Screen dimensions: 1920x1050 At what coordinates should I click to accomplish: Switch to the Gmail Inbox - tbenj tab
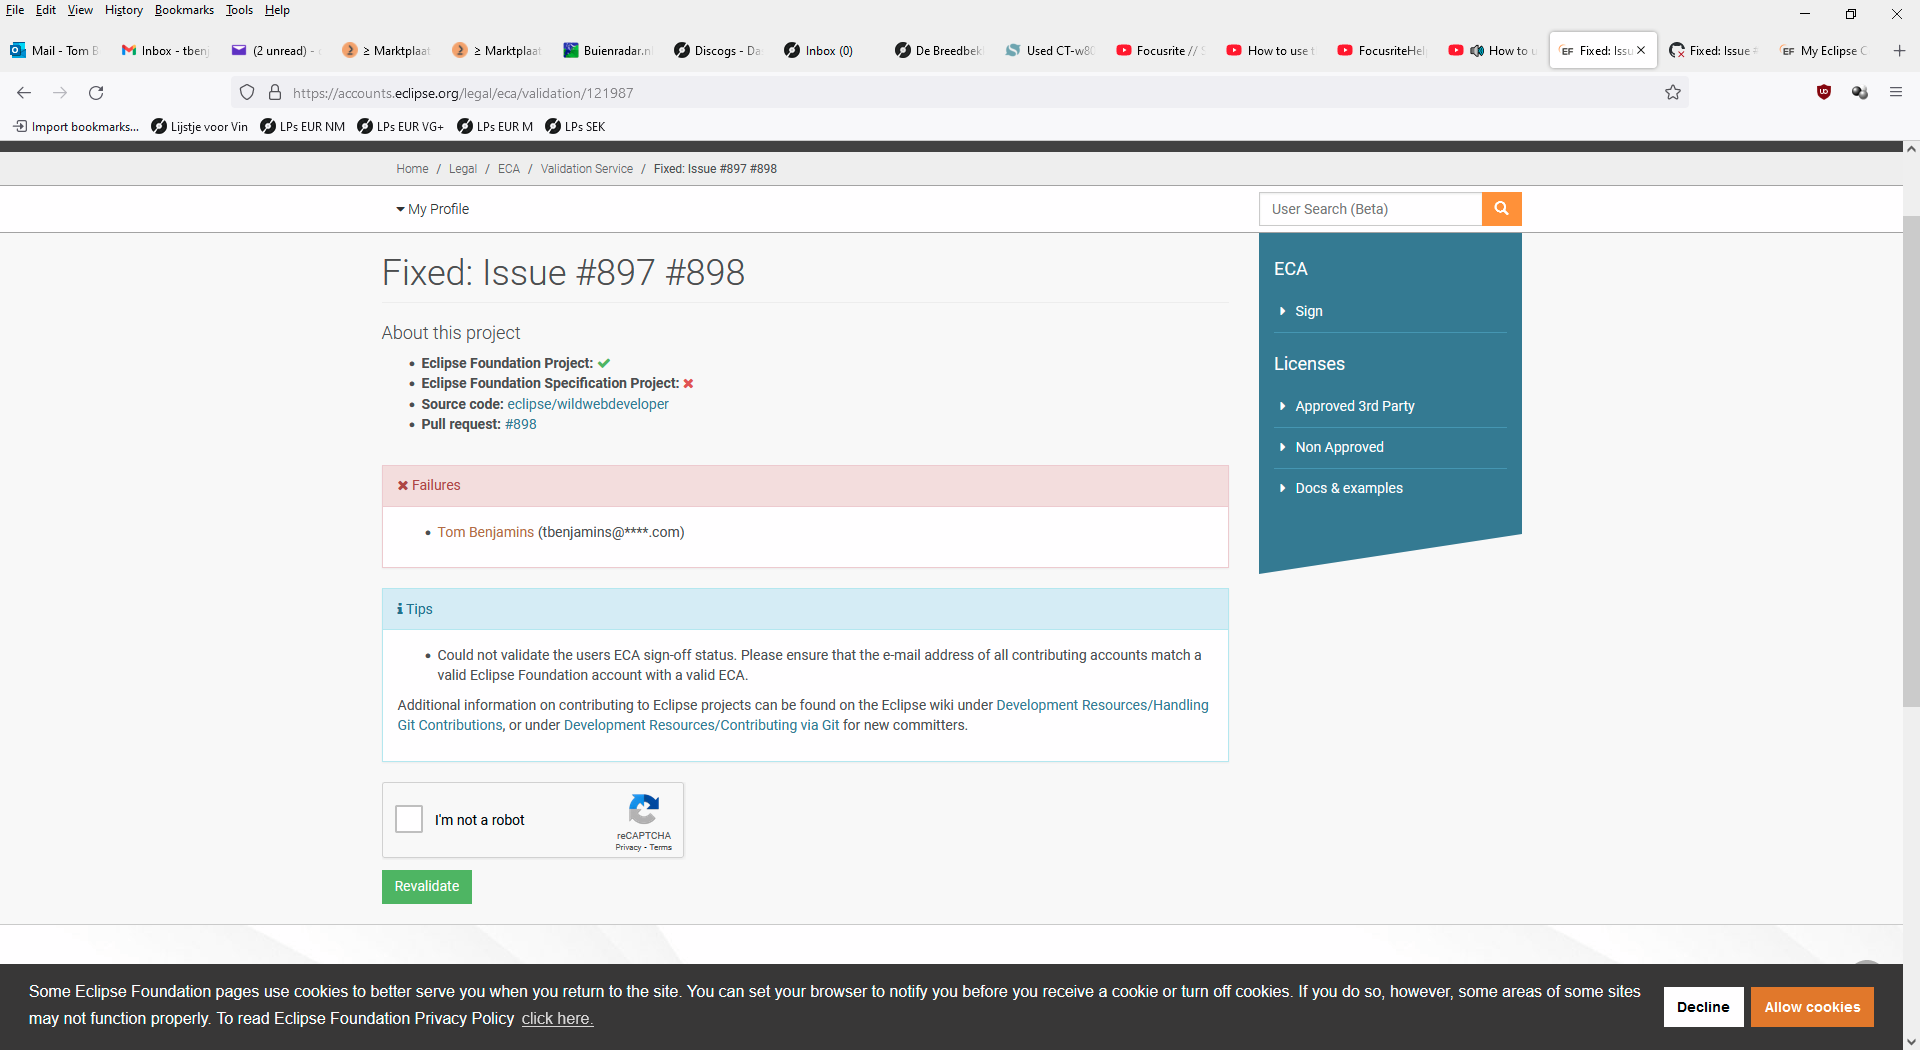pos(165,50)
